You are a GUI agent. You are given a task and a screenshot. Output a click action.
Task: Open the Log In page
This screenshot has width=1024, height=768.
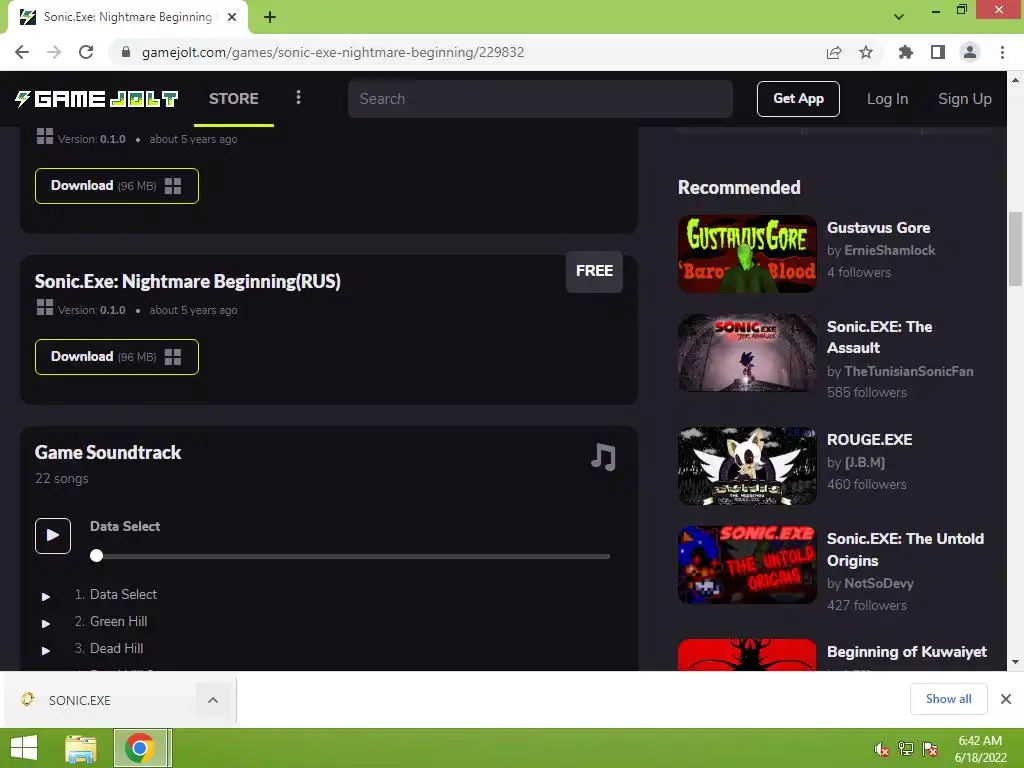(887, 99)
